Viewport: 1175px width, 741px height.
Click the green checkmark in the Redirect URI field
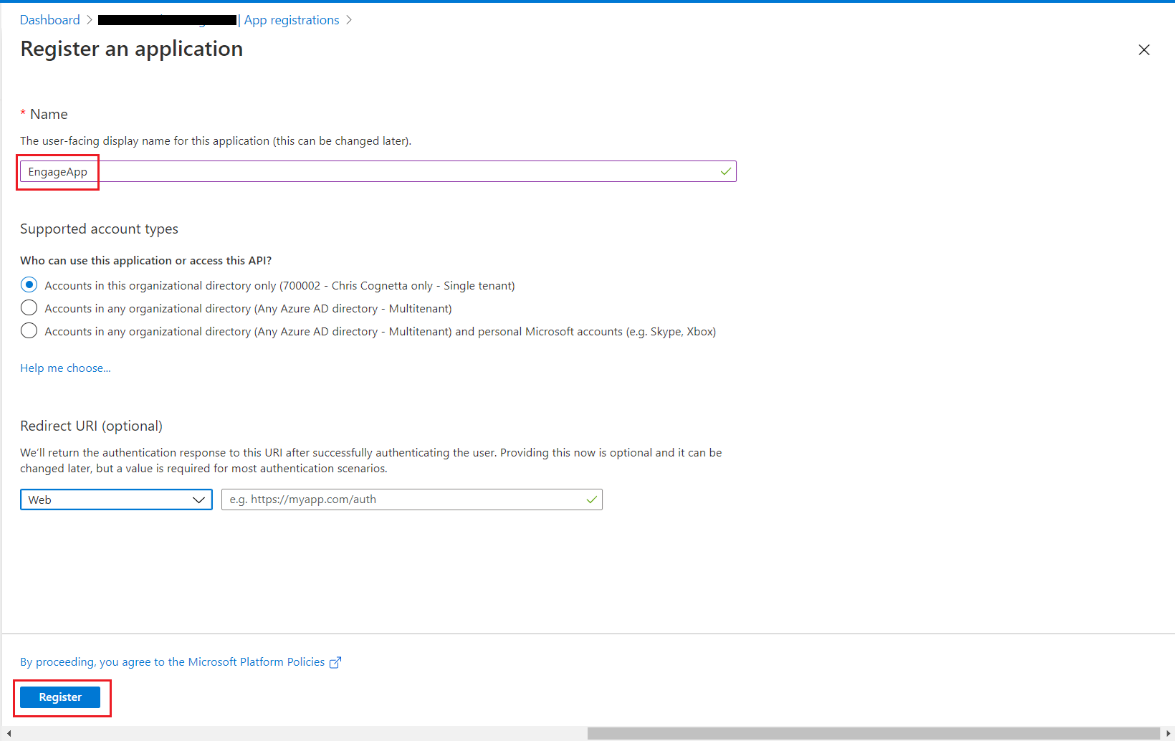pyautogui.click(x=591, y=499)
